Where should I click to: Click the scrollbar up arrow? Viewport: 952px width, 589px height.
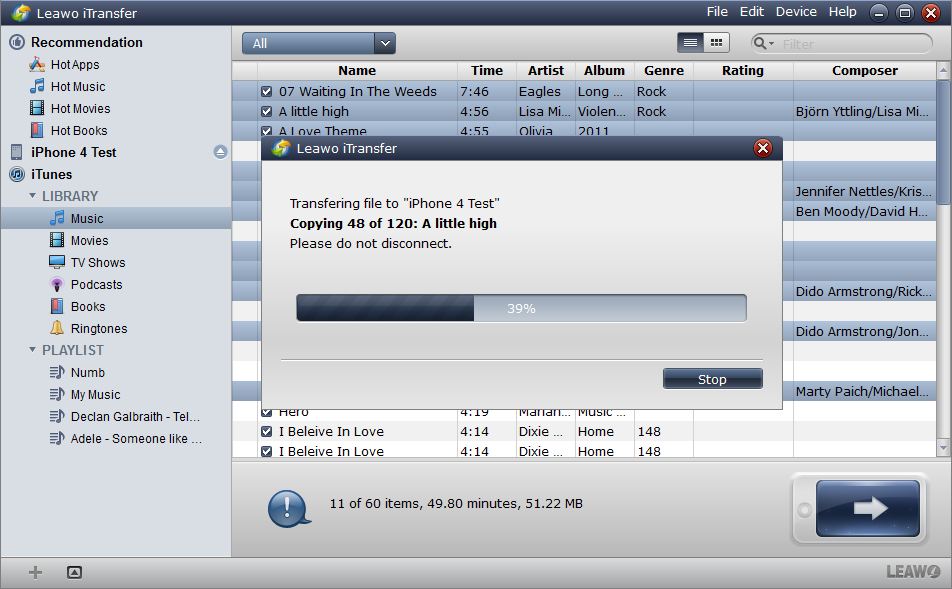pos(943,70)
